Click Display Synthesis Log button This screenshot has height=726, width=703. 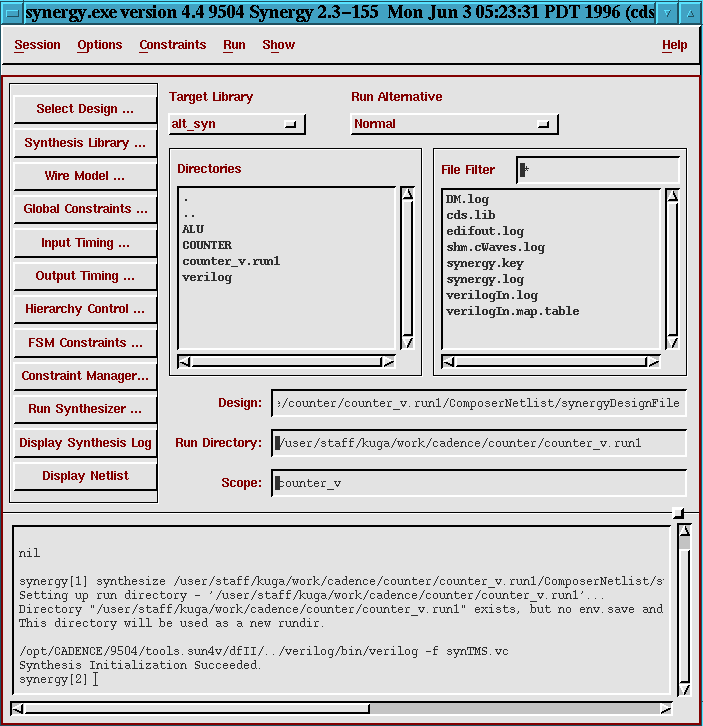pos(85,443)
